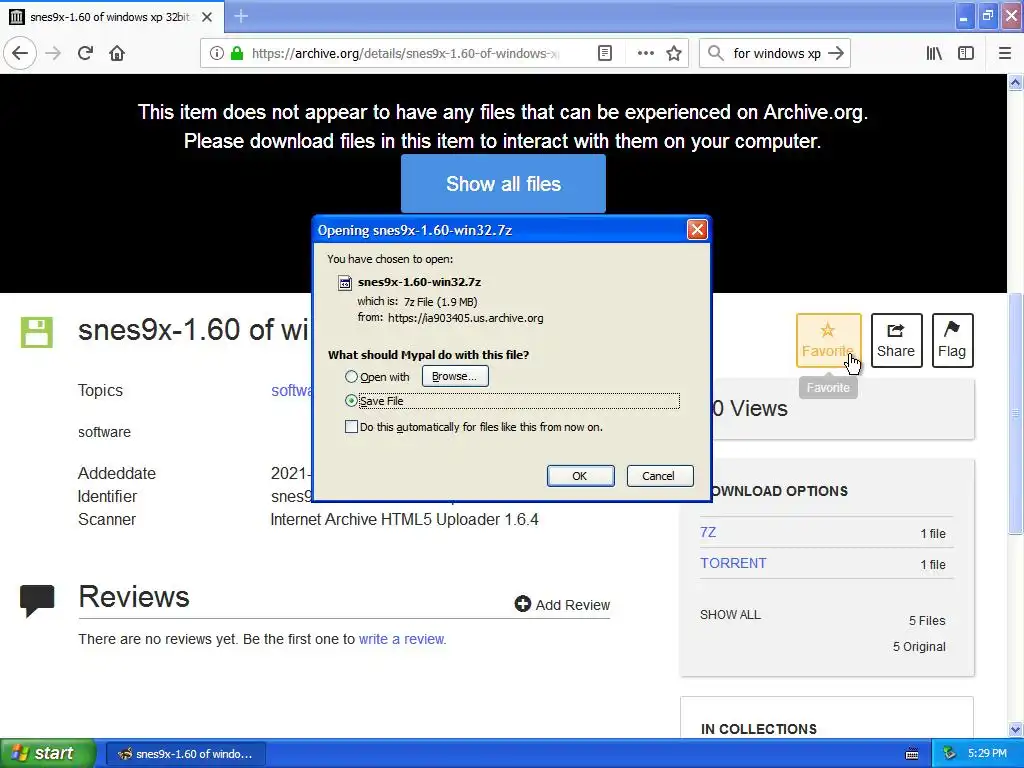Confirm the download with OK
Image resolution: width=1024 pixels, height=768 pixels.
click(580, 476)
